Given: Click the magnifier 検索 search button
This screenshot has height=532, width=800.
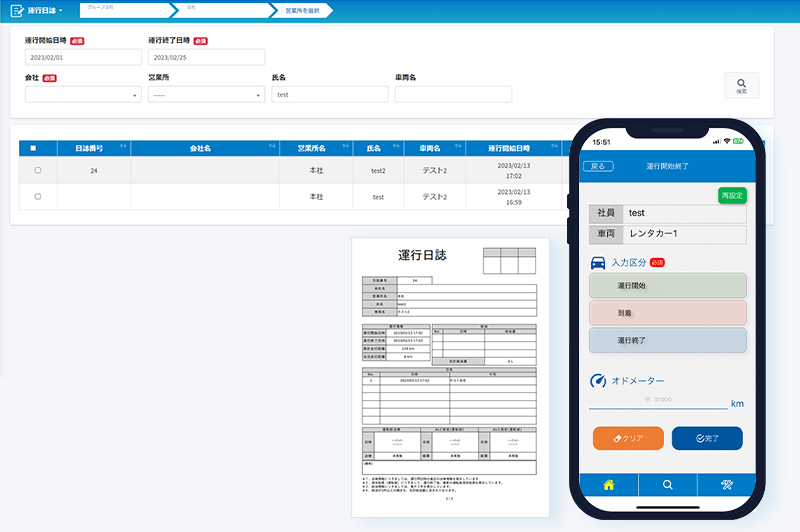Looking at the screenshot, I should point(741,86).
